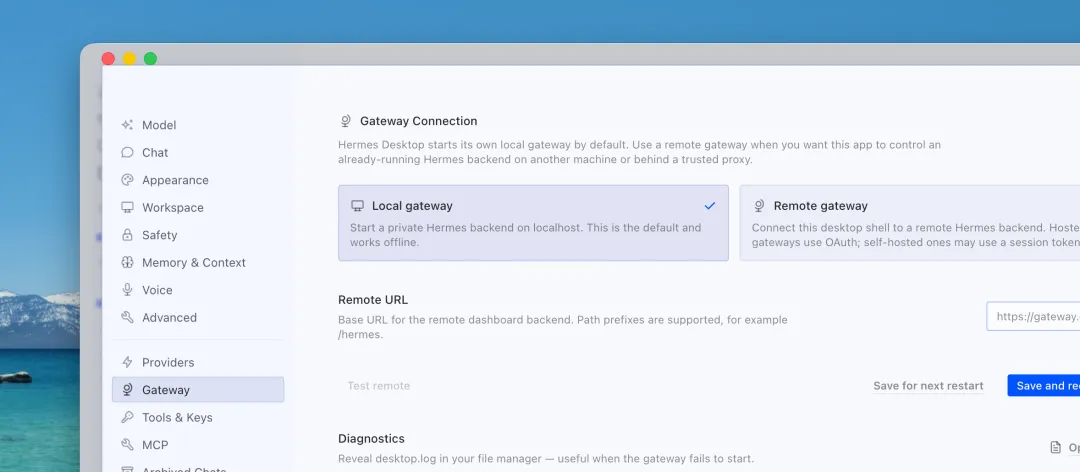The image size is (1080, 472).
Task: Click the Advanced wrench icon
Action: point(127,318)
